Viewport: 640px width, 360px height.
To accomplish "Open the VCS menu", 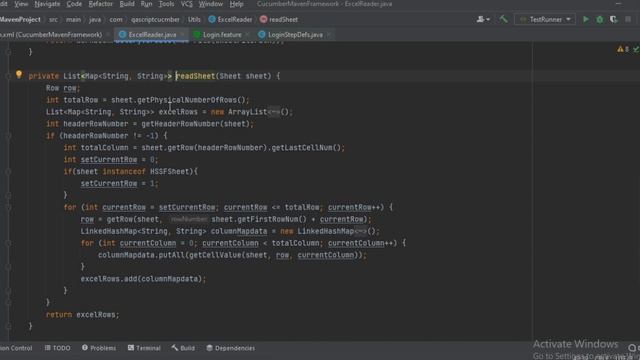I will (187, 4).
